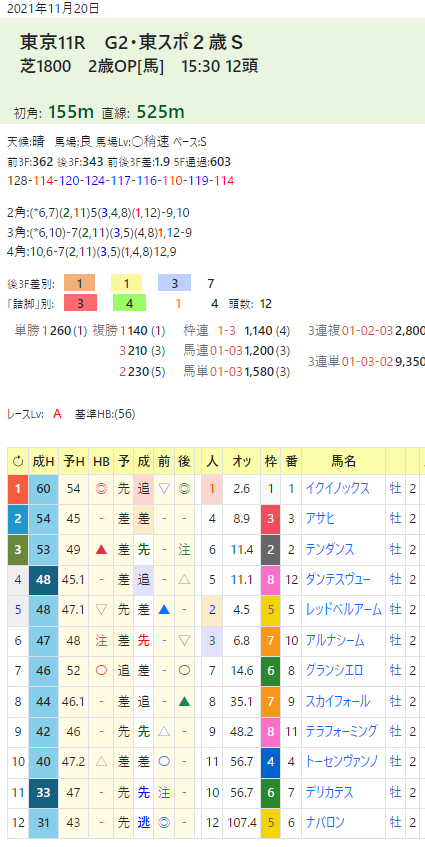Sort by オッ odds column header
This screenshot has height=847, width=425.
coord(241,461)
